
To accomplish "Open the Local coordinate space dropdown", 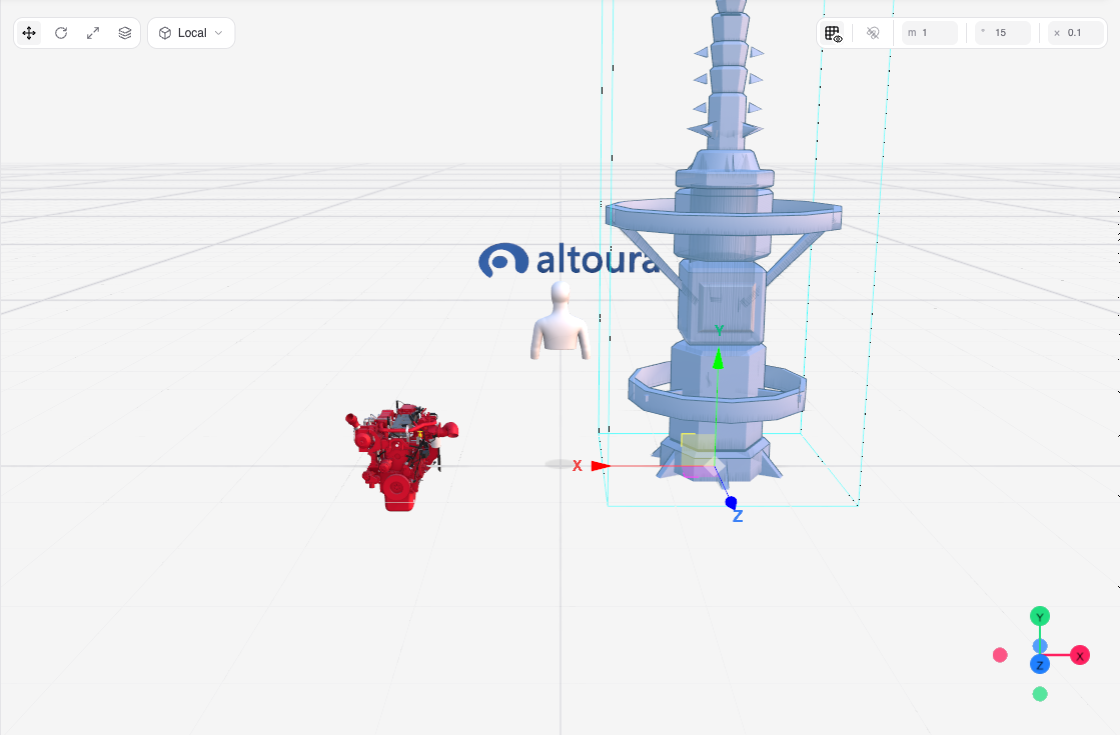I will pyautogui.click(x=191, y=33).
